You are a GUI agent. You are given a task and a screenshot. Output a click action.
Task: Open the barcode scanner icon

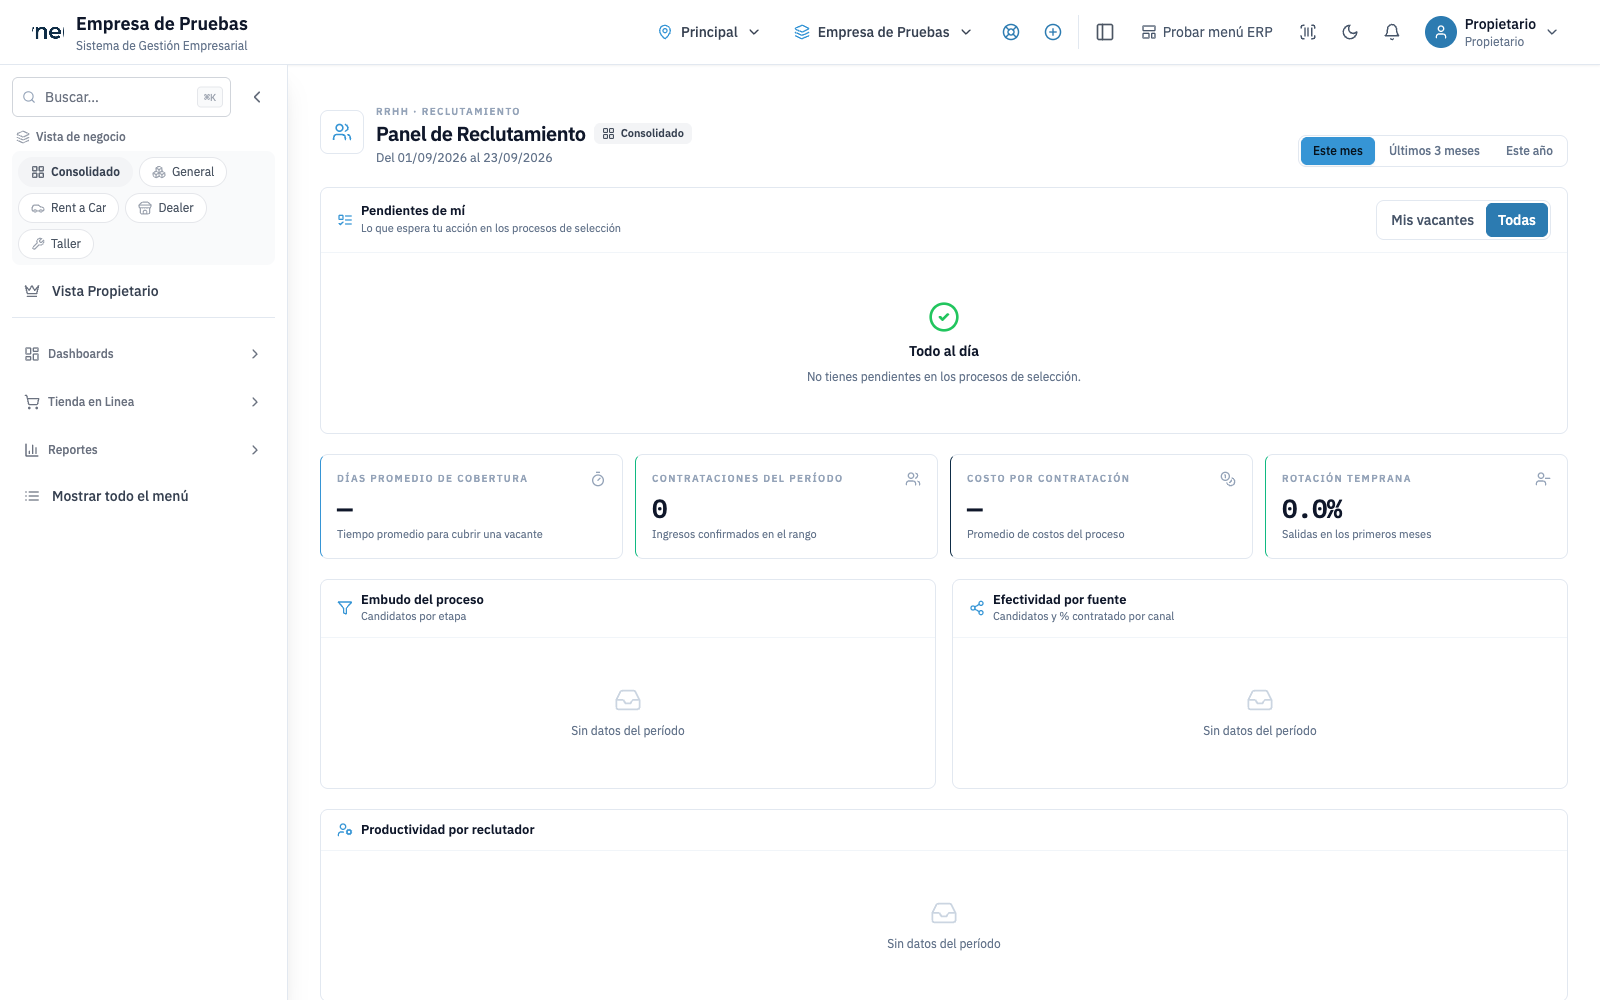[x=1308, y=32]
